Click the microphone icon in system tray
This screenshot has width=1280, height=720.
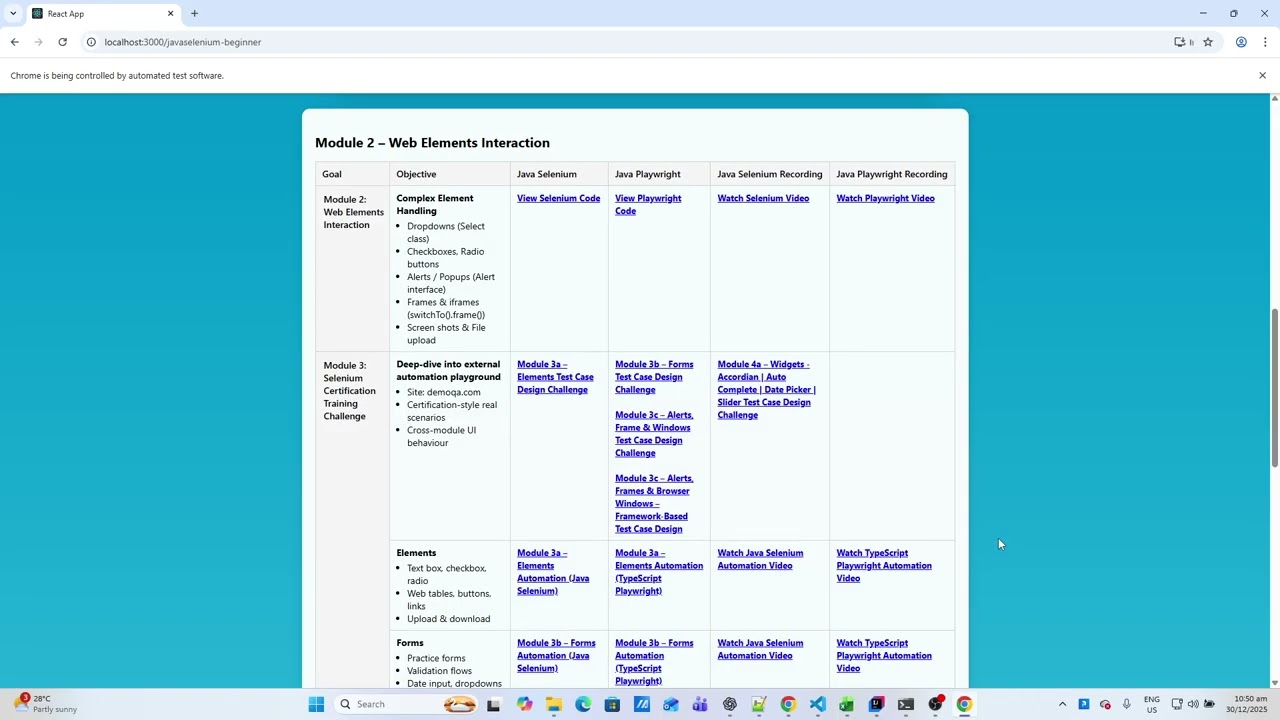tap(1127, 704)
